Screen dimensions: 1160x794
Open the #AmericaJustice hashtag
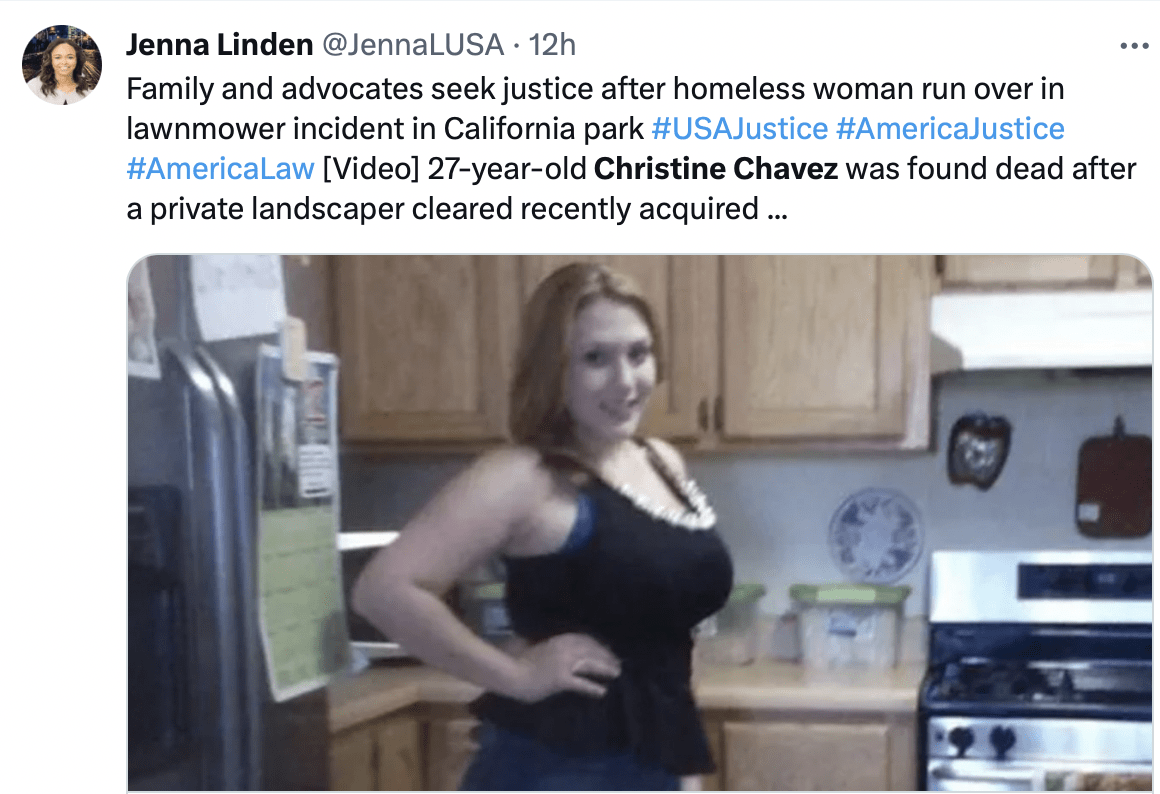coord(950,129)
